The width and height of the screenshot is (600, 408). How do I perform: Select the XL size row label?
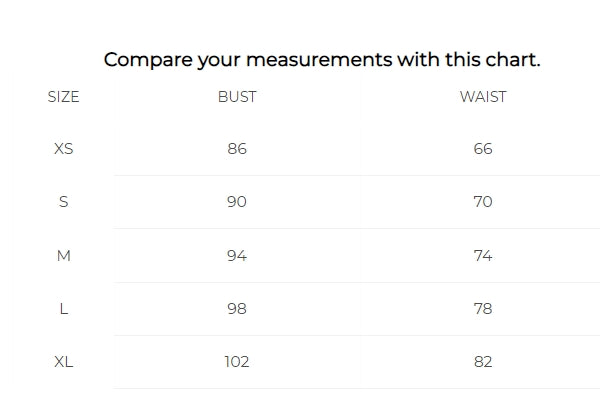pyautogui.click(x=63, y=361)
